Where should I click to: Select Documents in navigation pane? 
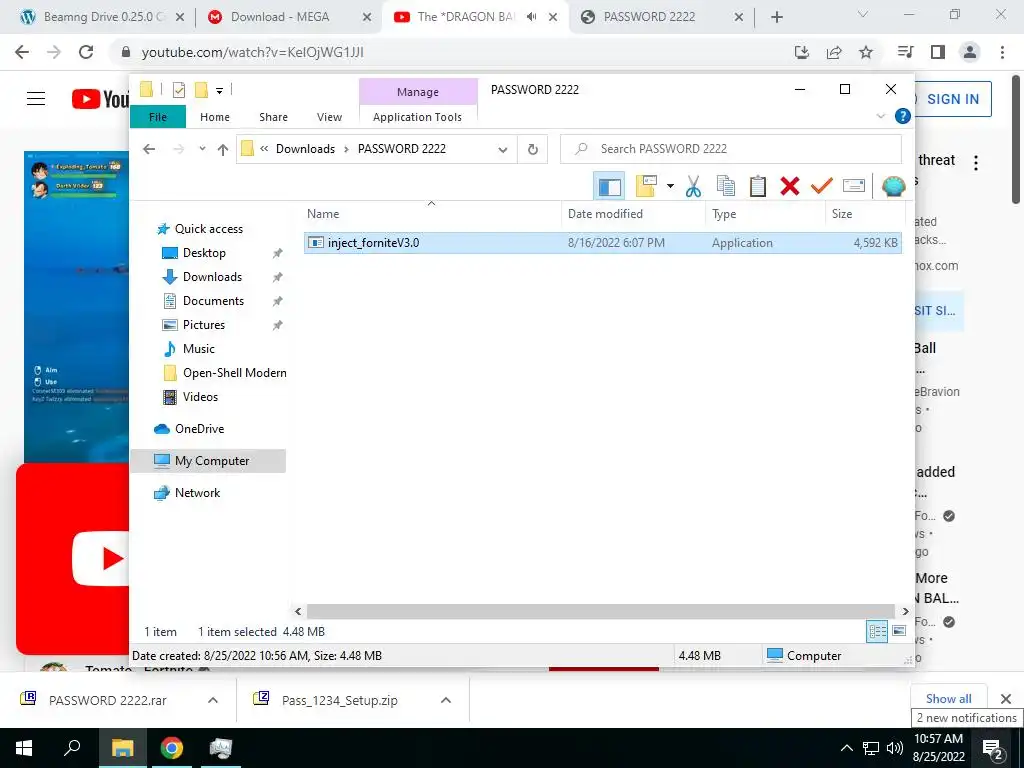pos(213,301)
